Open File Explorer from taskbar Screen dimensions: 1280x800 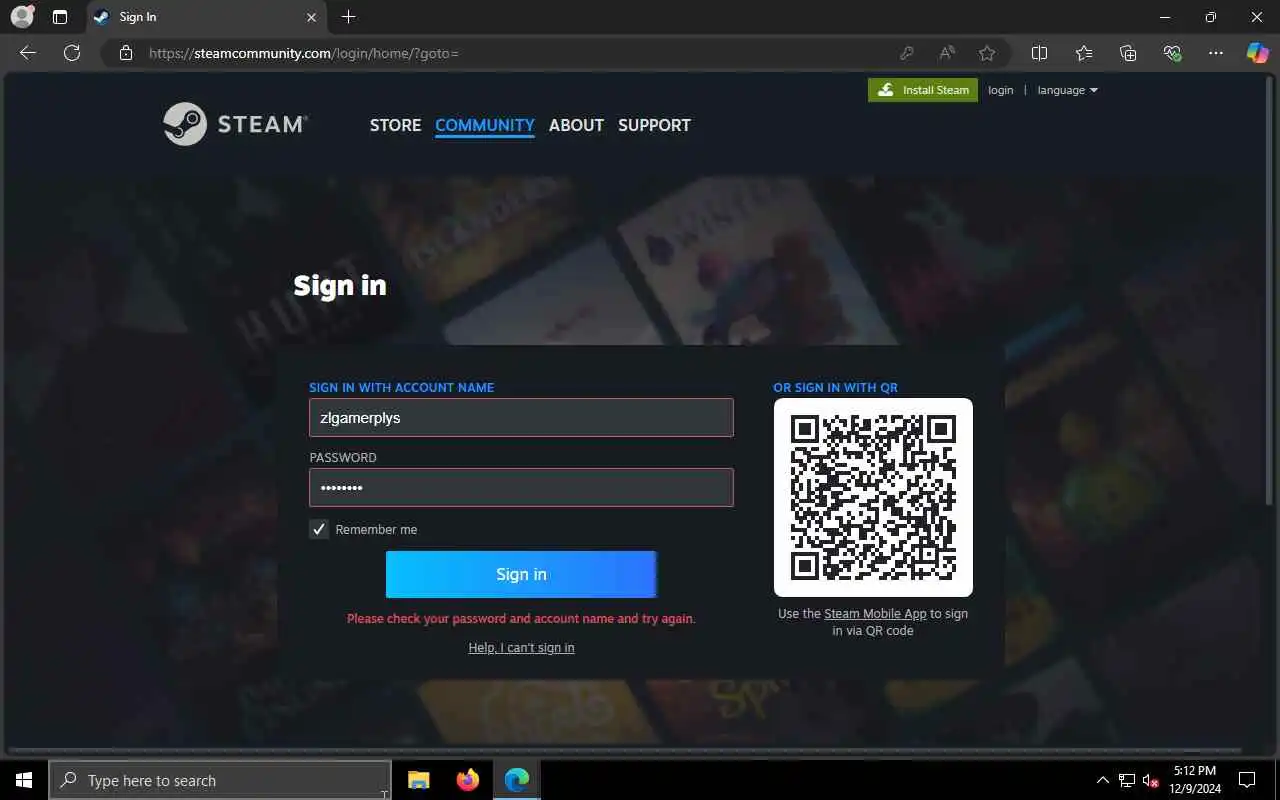[419, 780]
